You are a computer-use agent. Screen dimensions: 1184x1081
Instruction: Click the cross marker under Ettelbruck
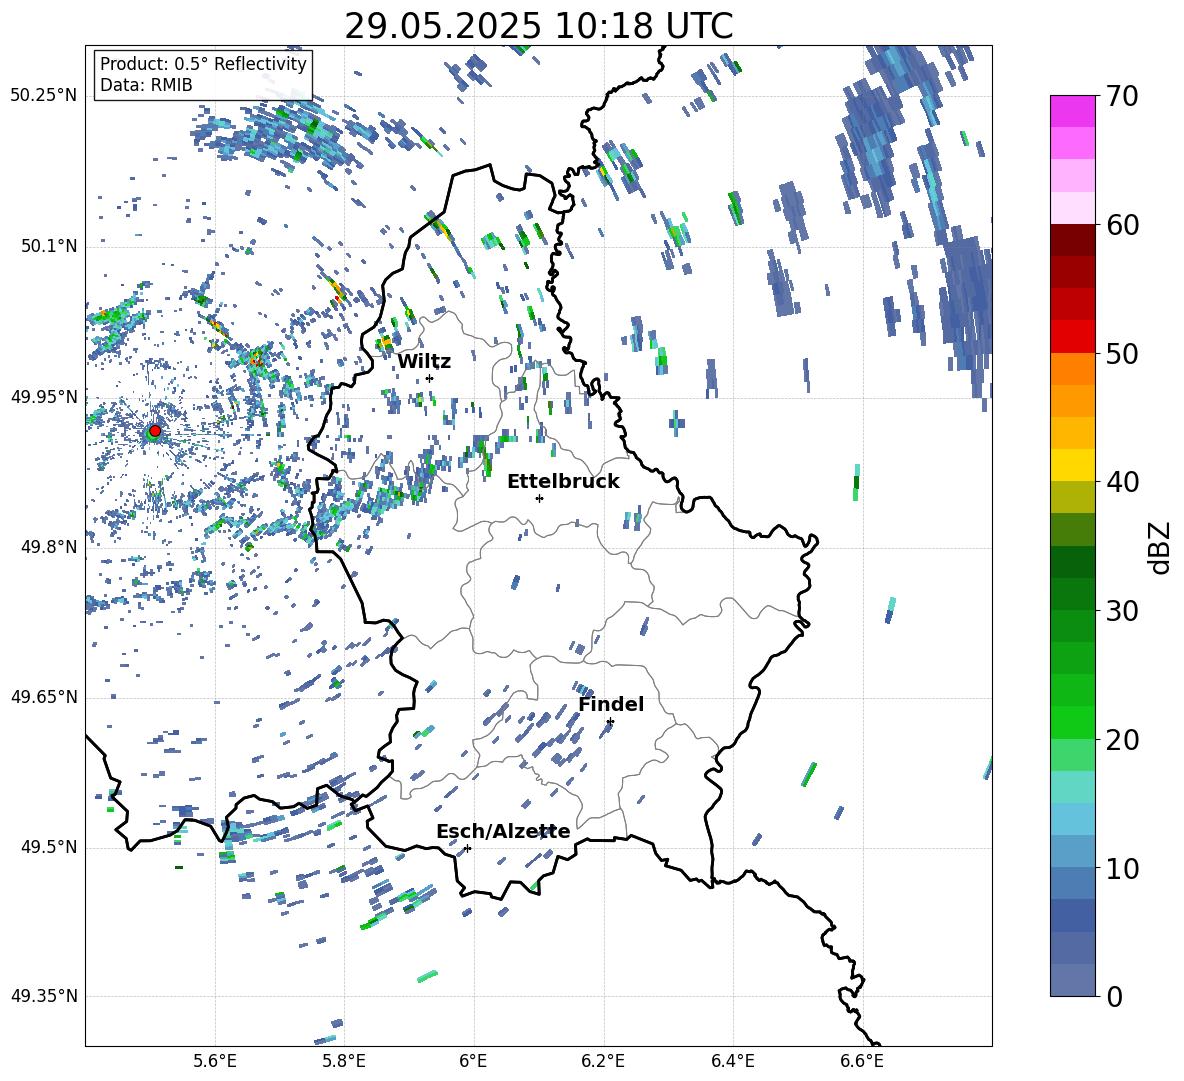(x=539, y=498)
